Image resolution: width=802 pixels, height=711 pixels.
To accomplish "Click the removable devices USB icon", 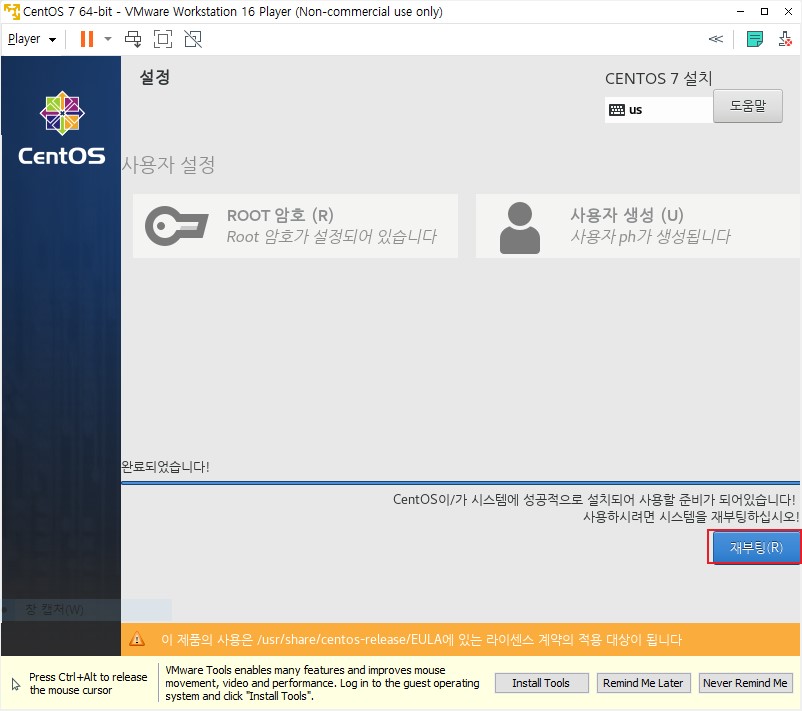I will point(785,39).
